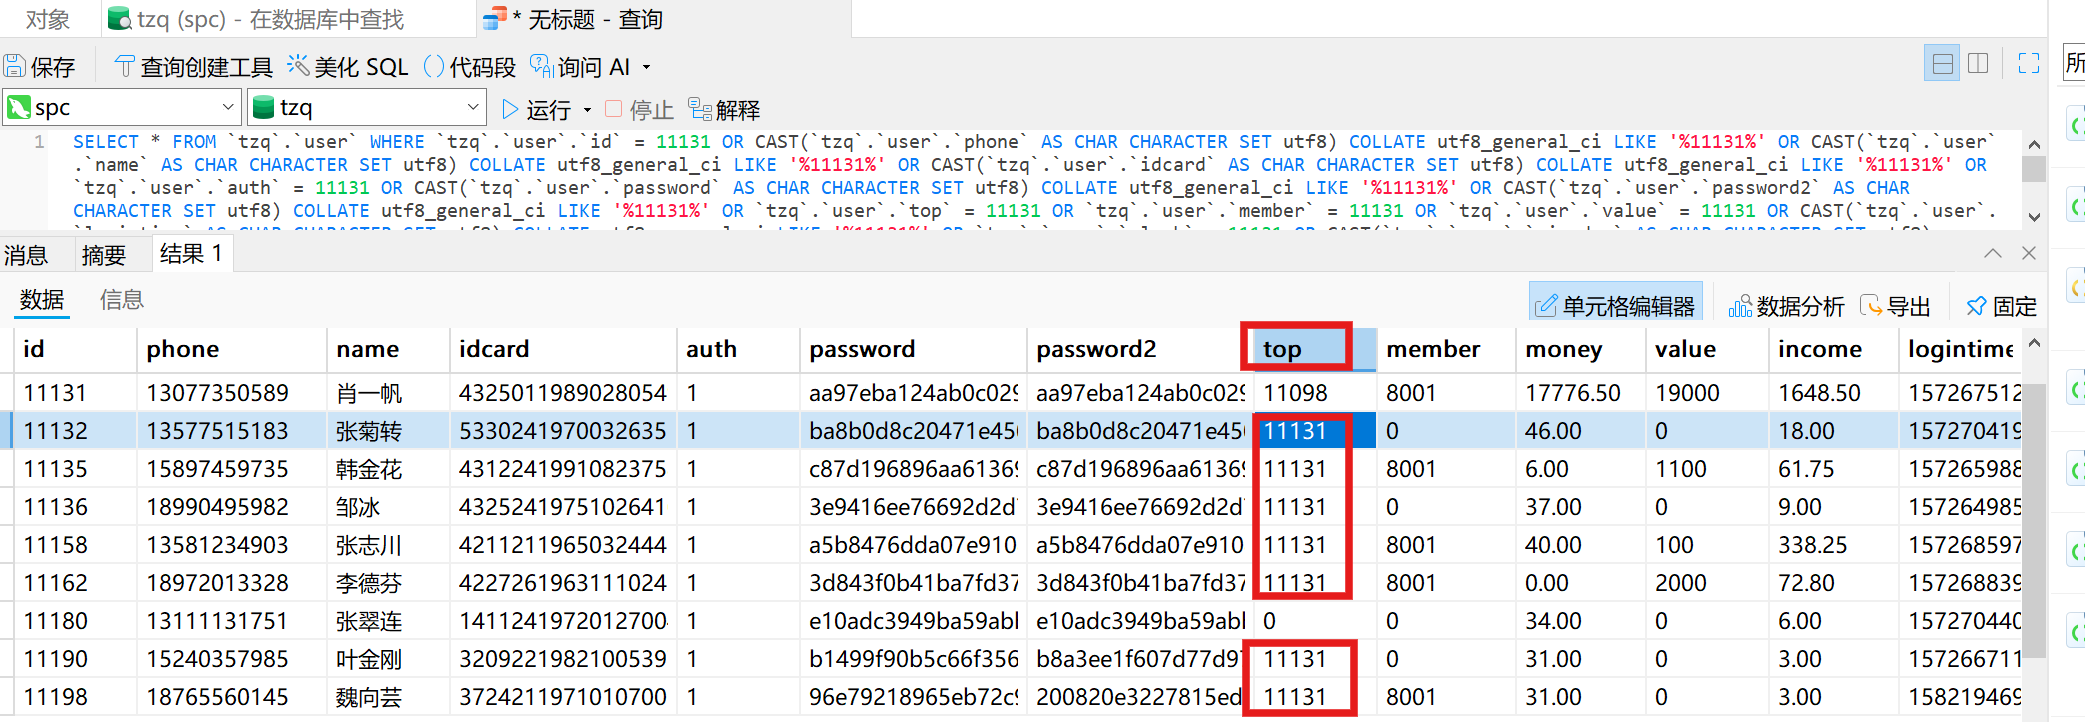Viewport: 2085px width, 722px height.
Task: Expand the tzq database dropdown
Action: [473, 107]
